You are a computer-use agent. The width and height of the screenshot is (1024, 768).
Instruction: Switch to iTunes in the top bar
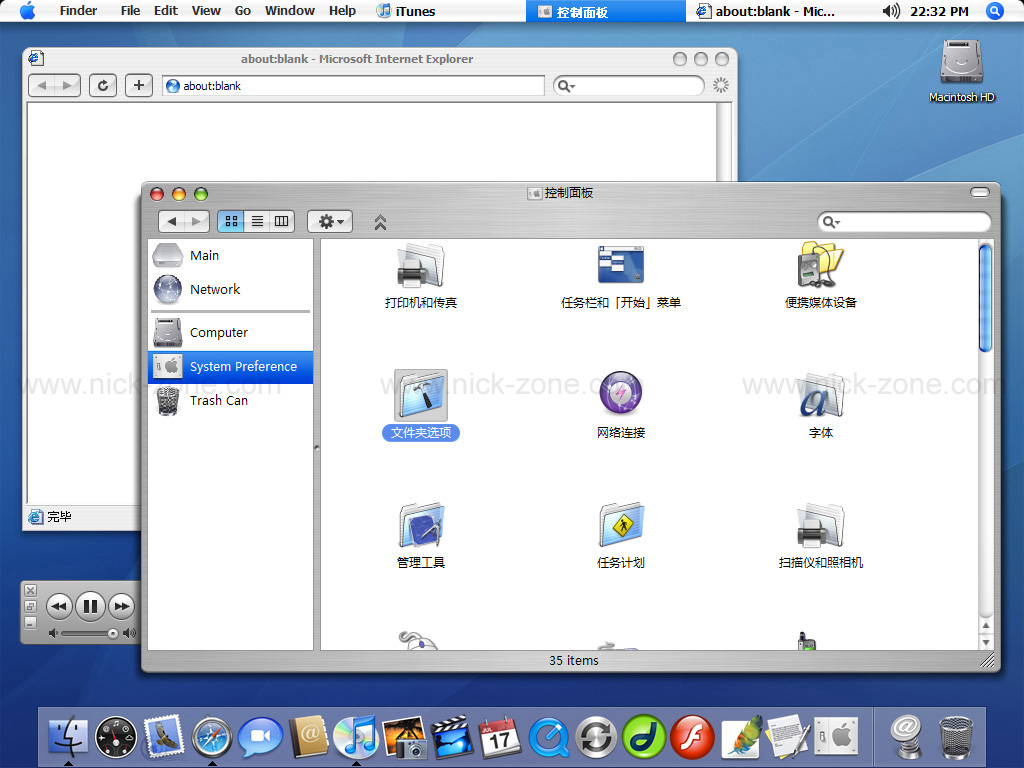click(x=406, y=11)
